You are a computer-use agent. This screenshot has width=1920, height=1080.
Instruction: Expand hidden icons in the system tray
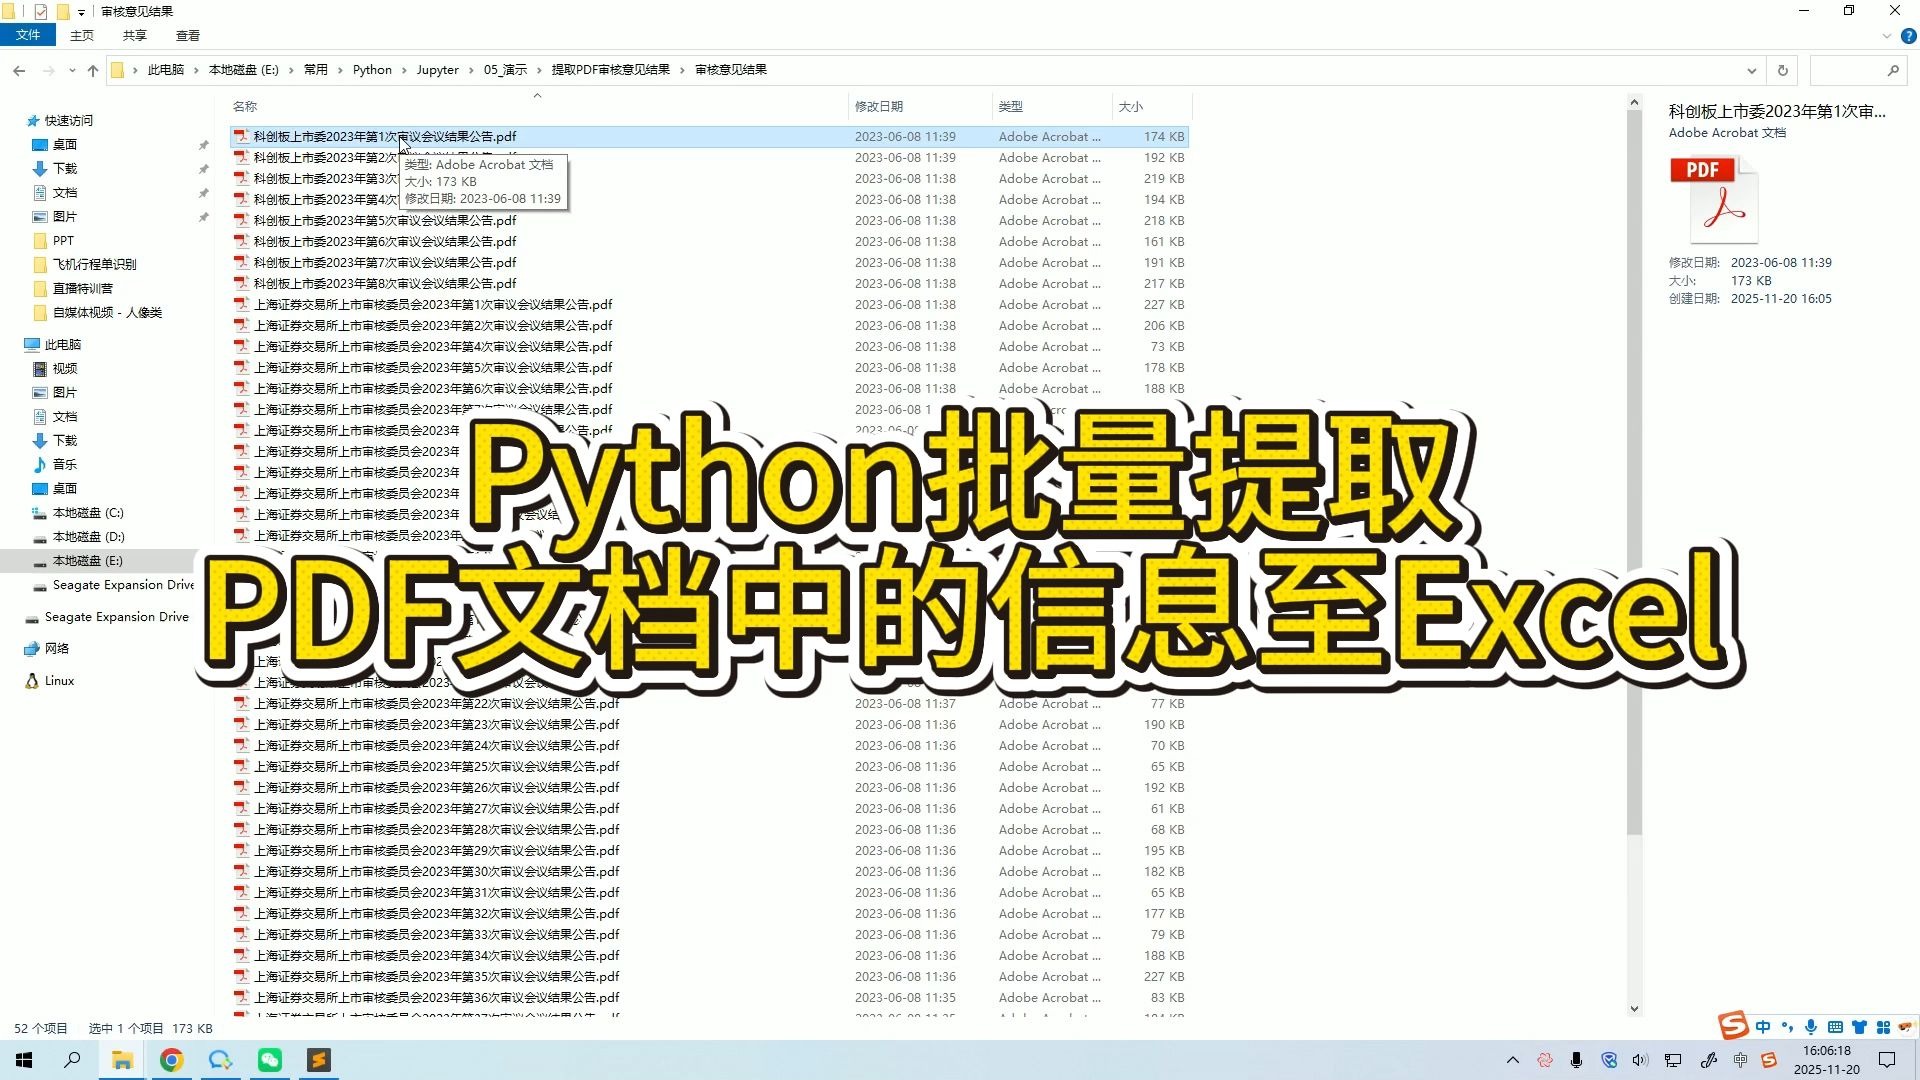(x=1513, y=1059)
